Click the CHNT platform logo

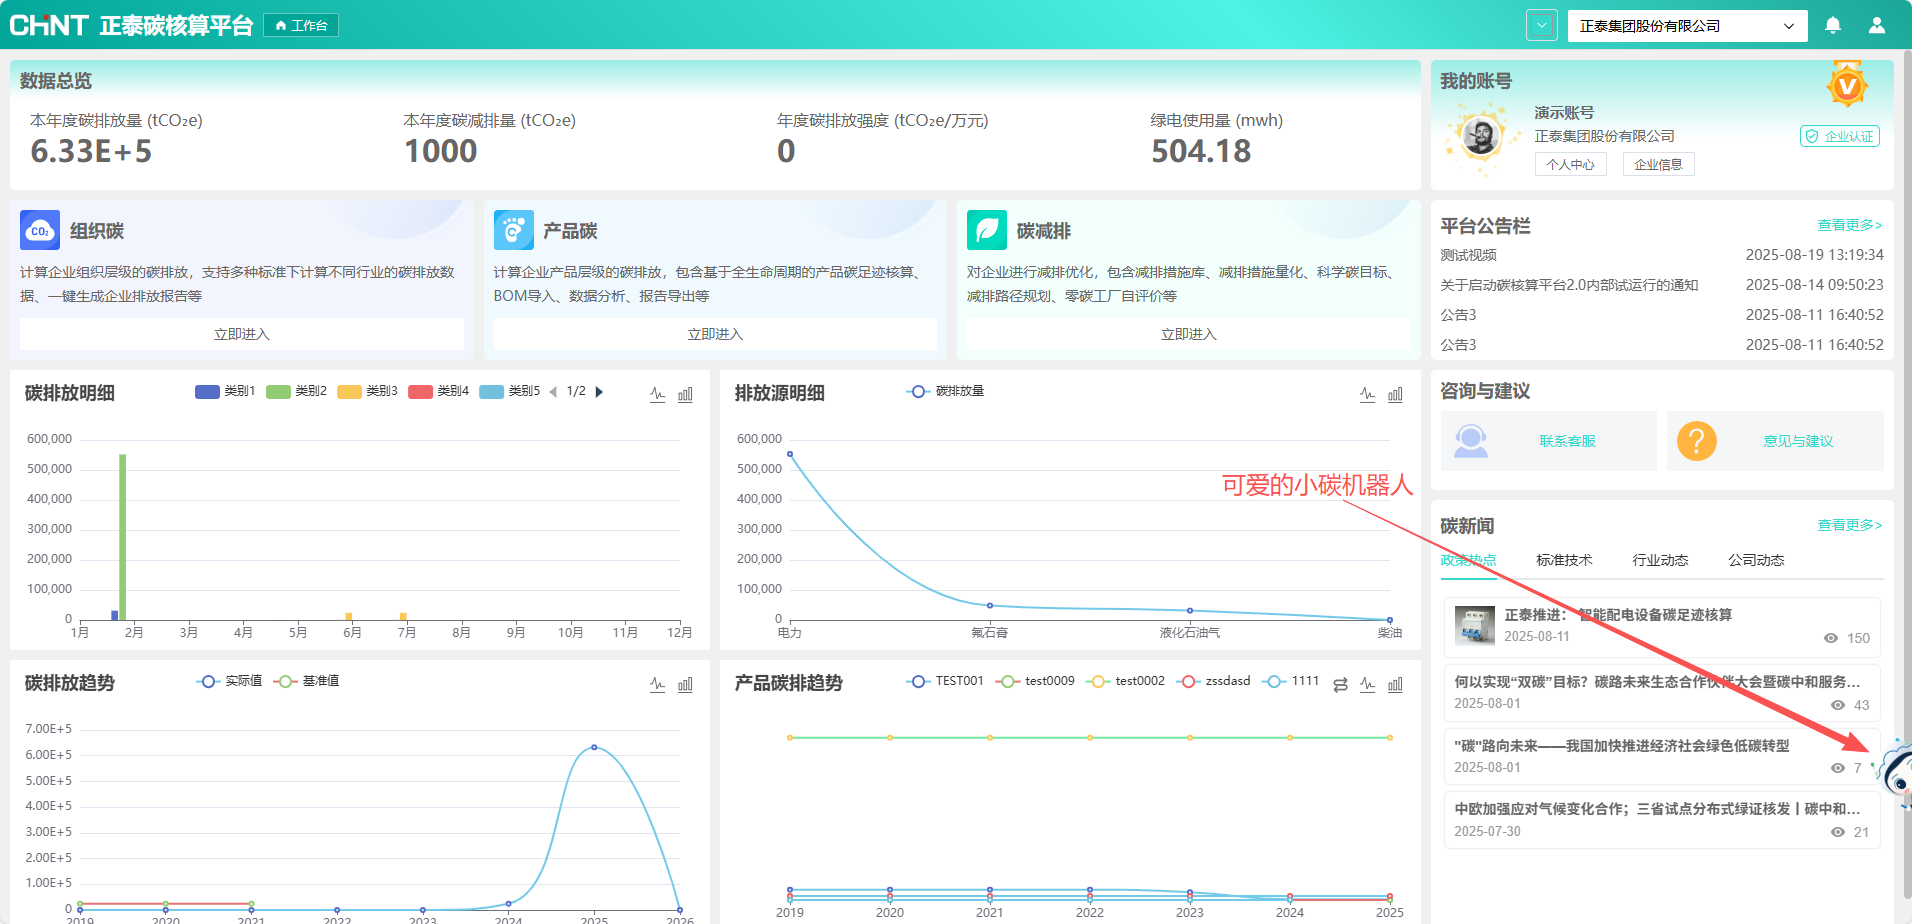point(49,25)
